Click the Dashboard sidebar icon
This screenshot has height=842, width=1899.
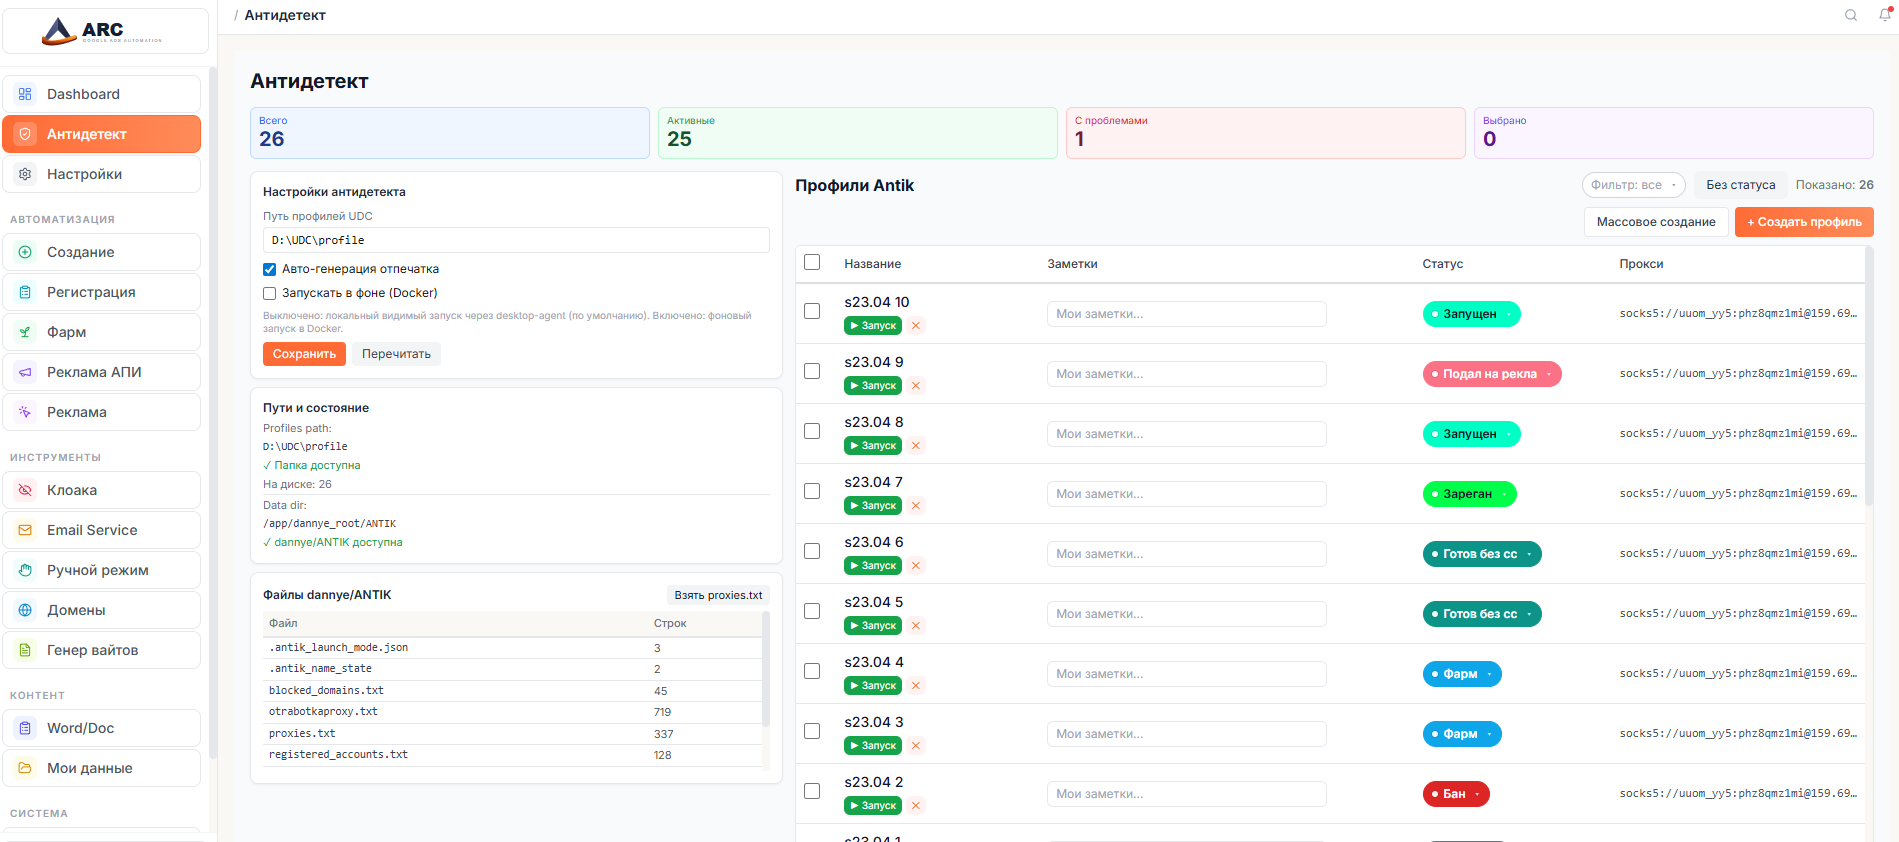25,94
